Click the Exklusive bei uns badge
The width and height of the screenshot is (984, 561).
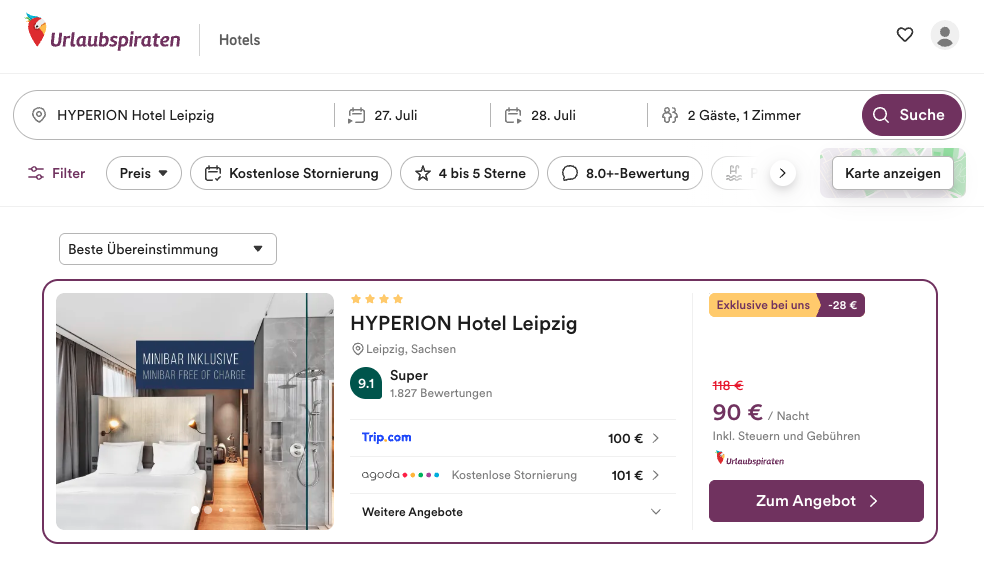point(763,305)
